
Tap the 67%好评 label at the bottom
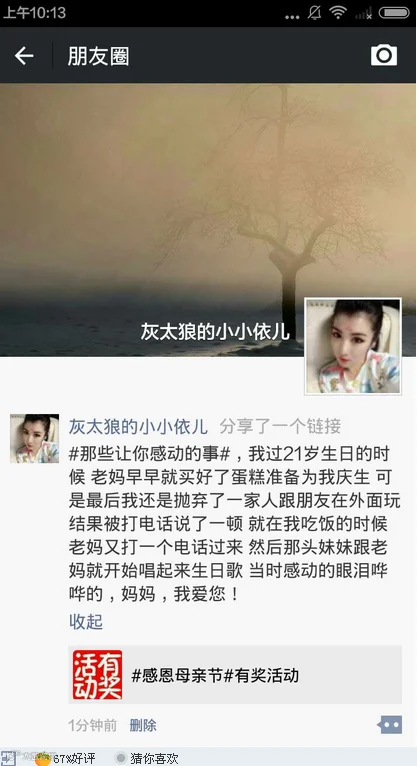click(74, 759)
